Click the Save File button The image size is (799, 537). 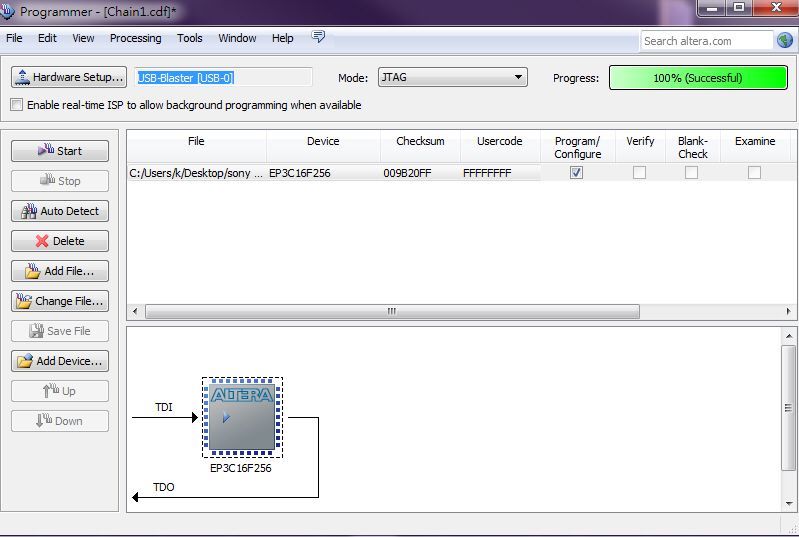tap(60, 331)
